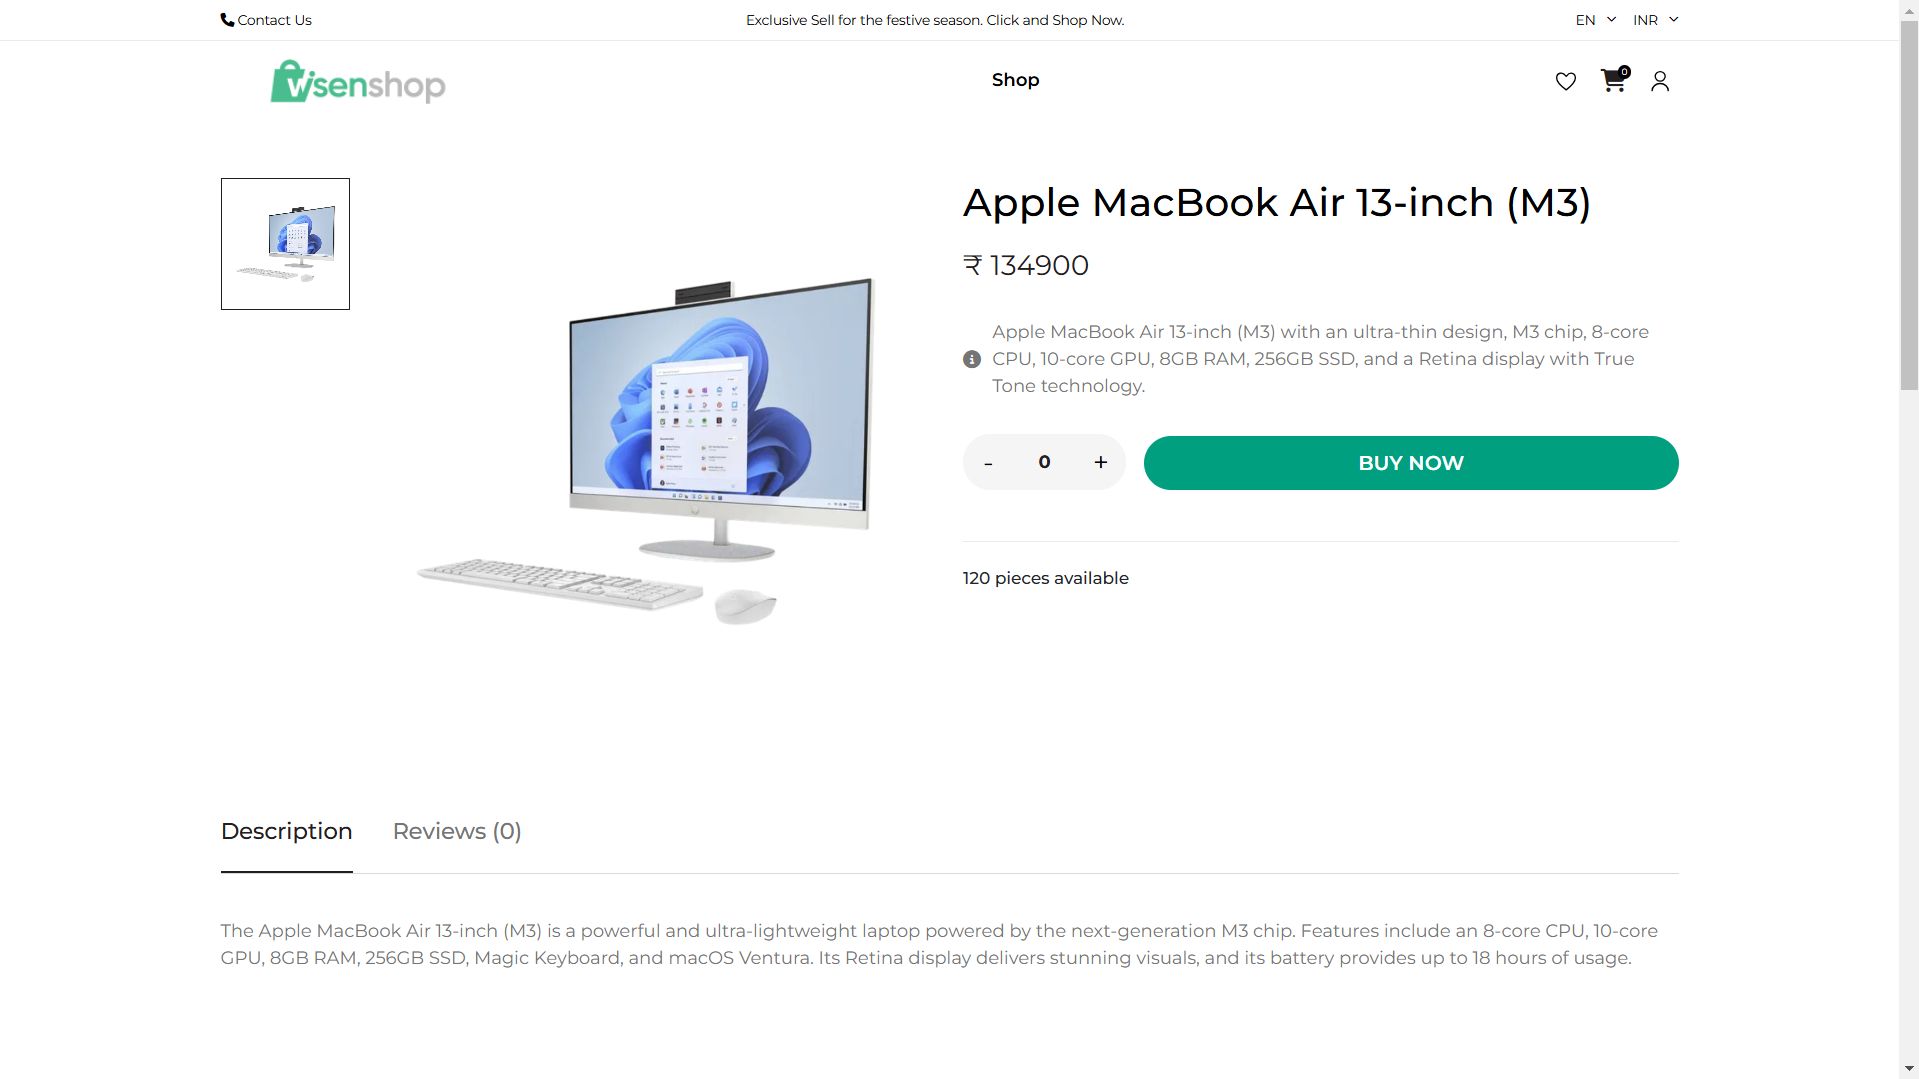Switch to the Reviews (0) tab
The height and width of the screenshot is (1079, 1919).
click(x=457, y=831)
